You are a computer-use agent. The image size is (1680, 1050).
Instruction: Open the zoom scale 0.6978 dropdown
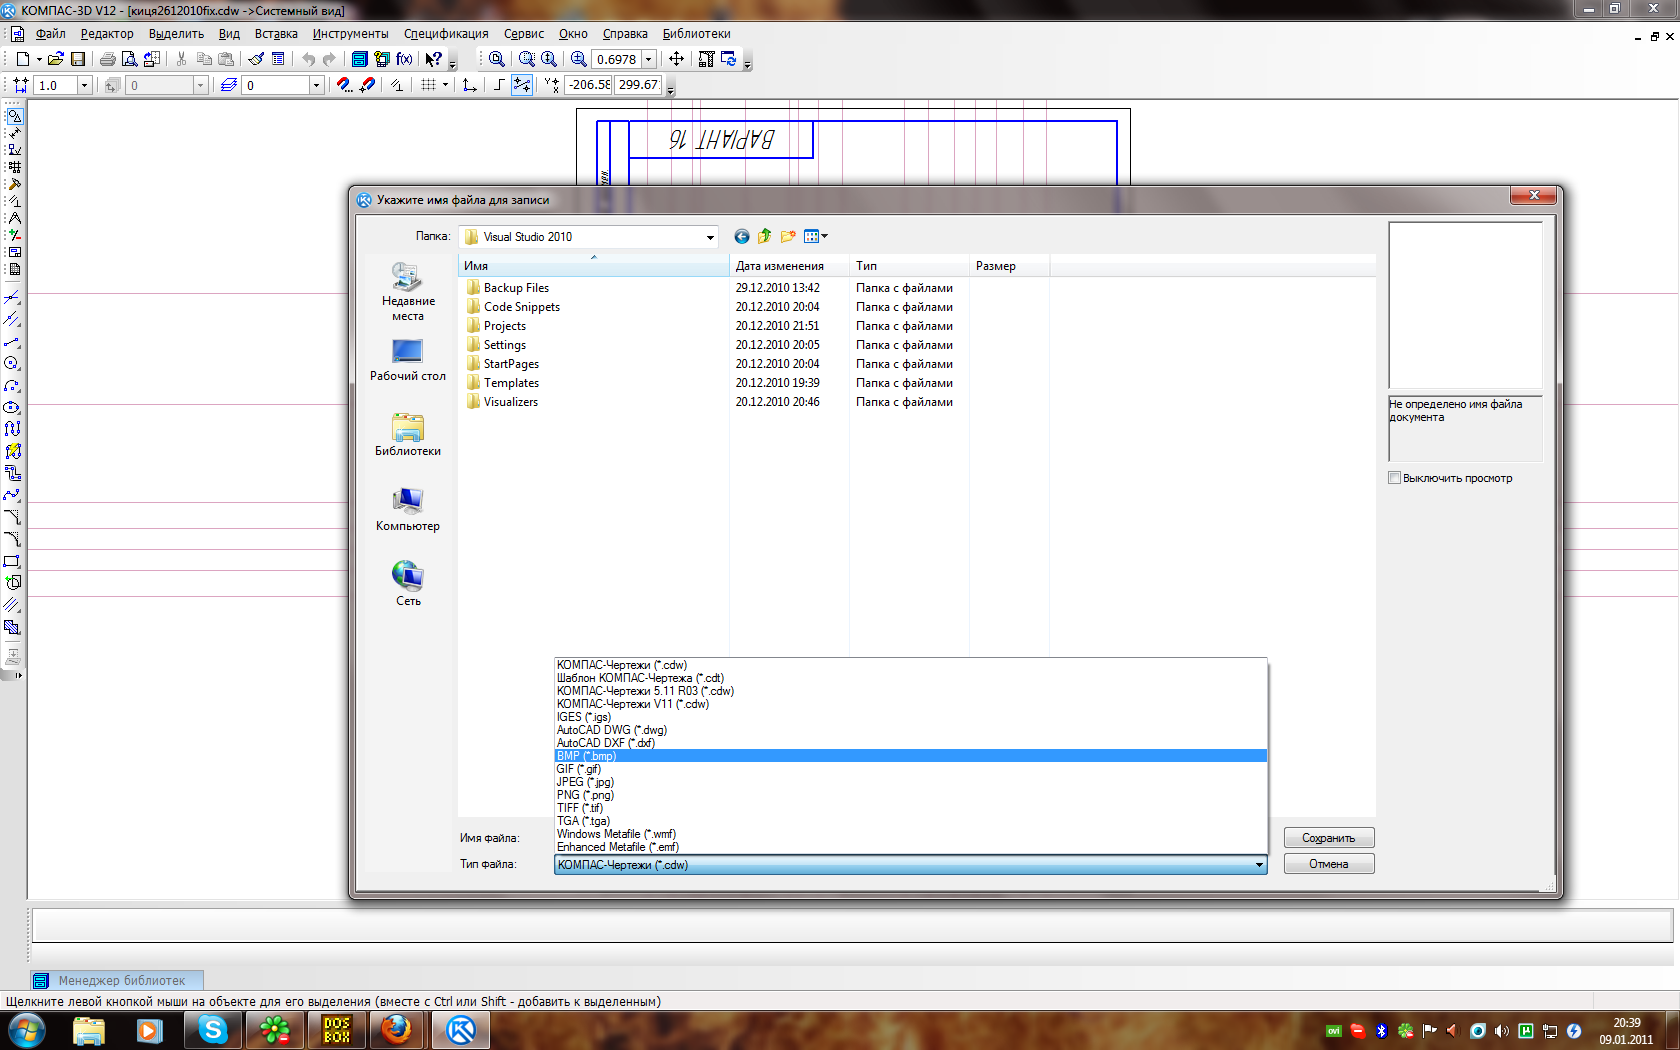click(648, 59)
